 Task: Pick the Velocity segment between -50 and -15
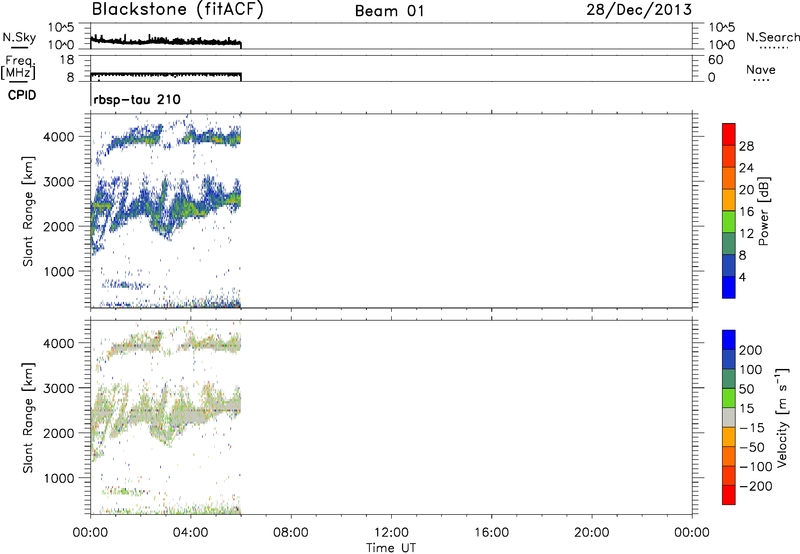click(729, 437)
